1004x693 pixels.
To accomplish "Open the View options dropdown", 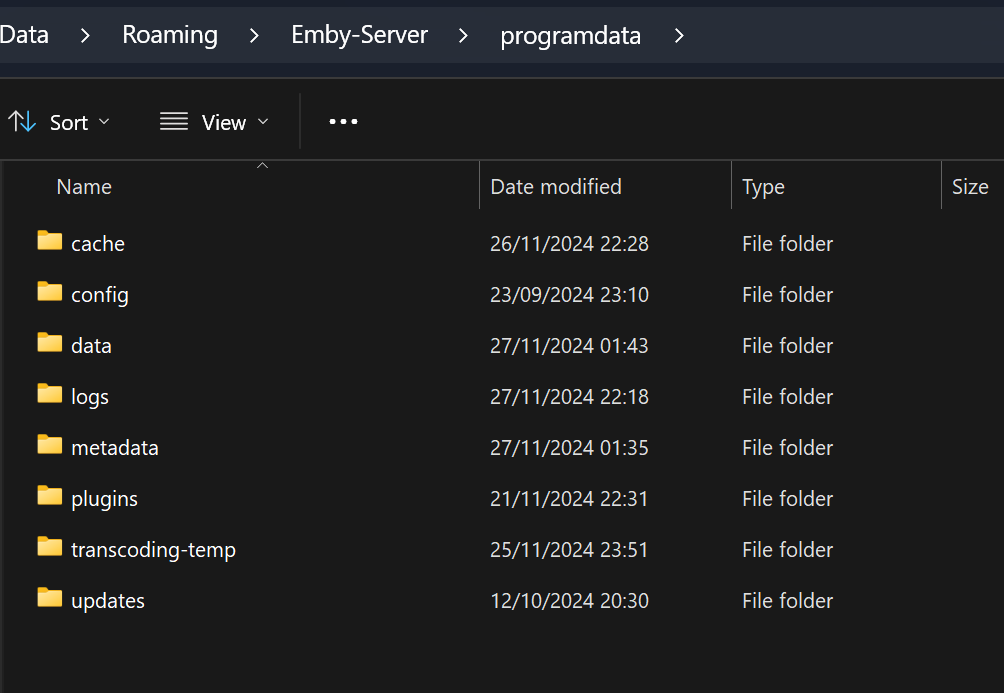I will (x=215, y=122).
